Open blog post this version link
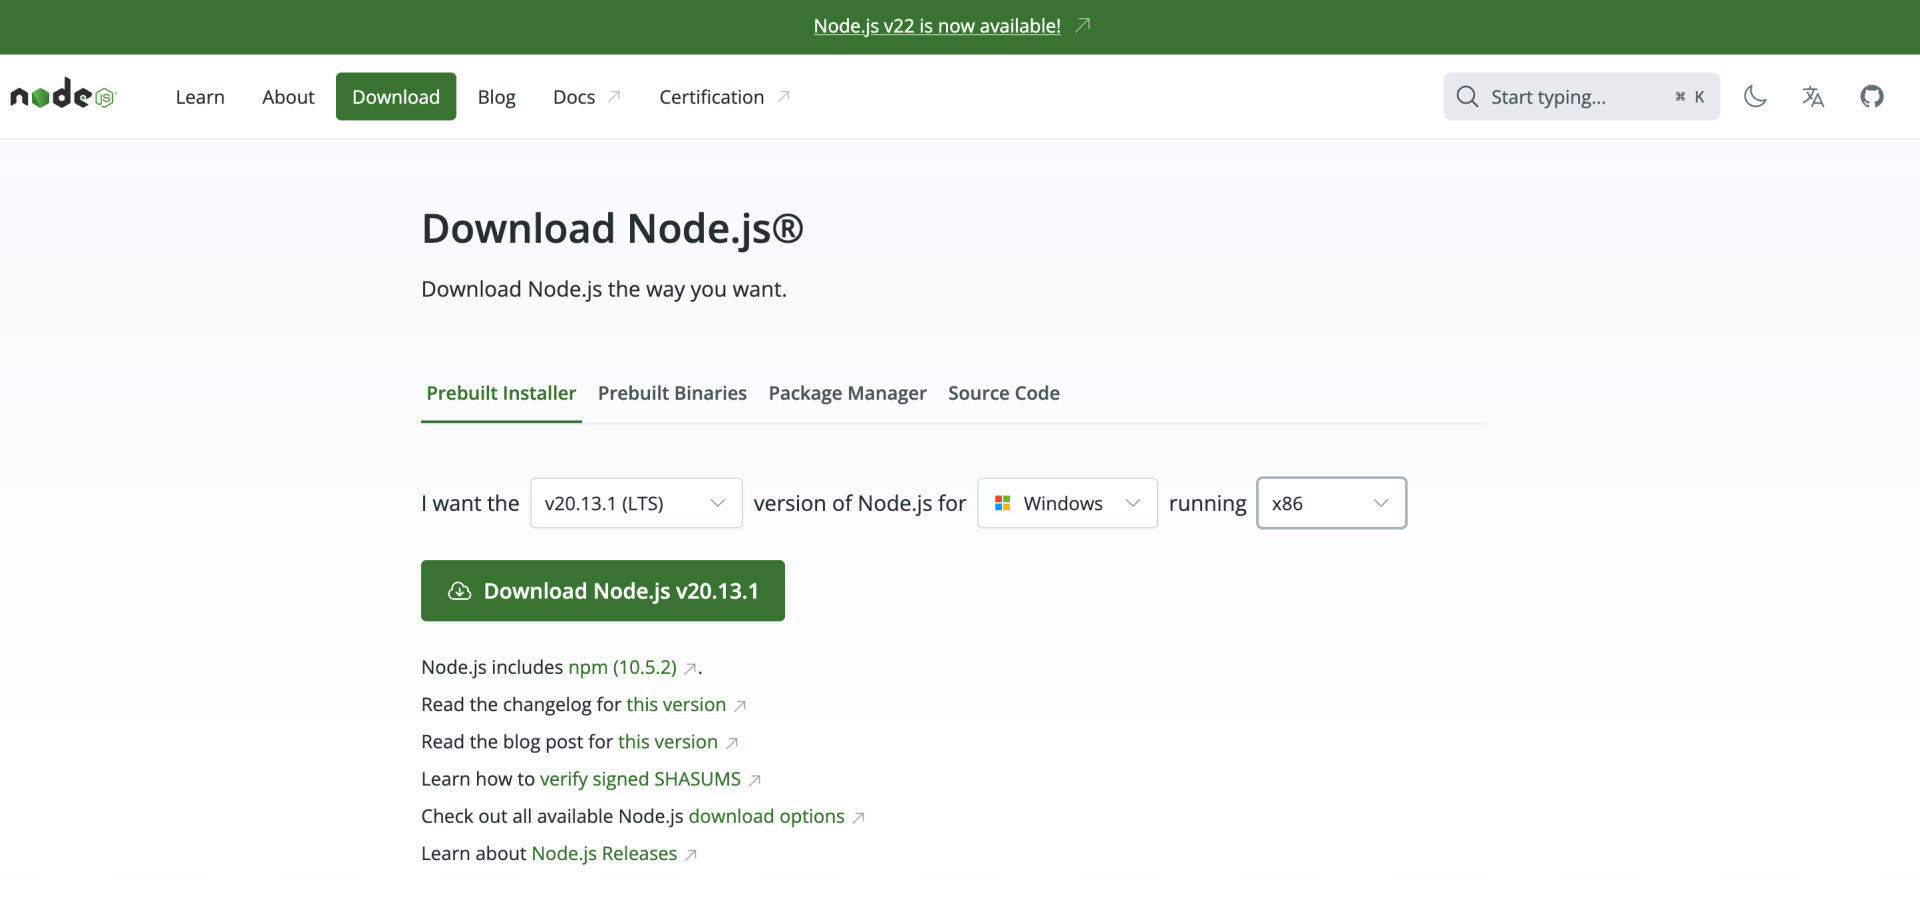The height and width of the screenshot is (918, 1920). 668,742
